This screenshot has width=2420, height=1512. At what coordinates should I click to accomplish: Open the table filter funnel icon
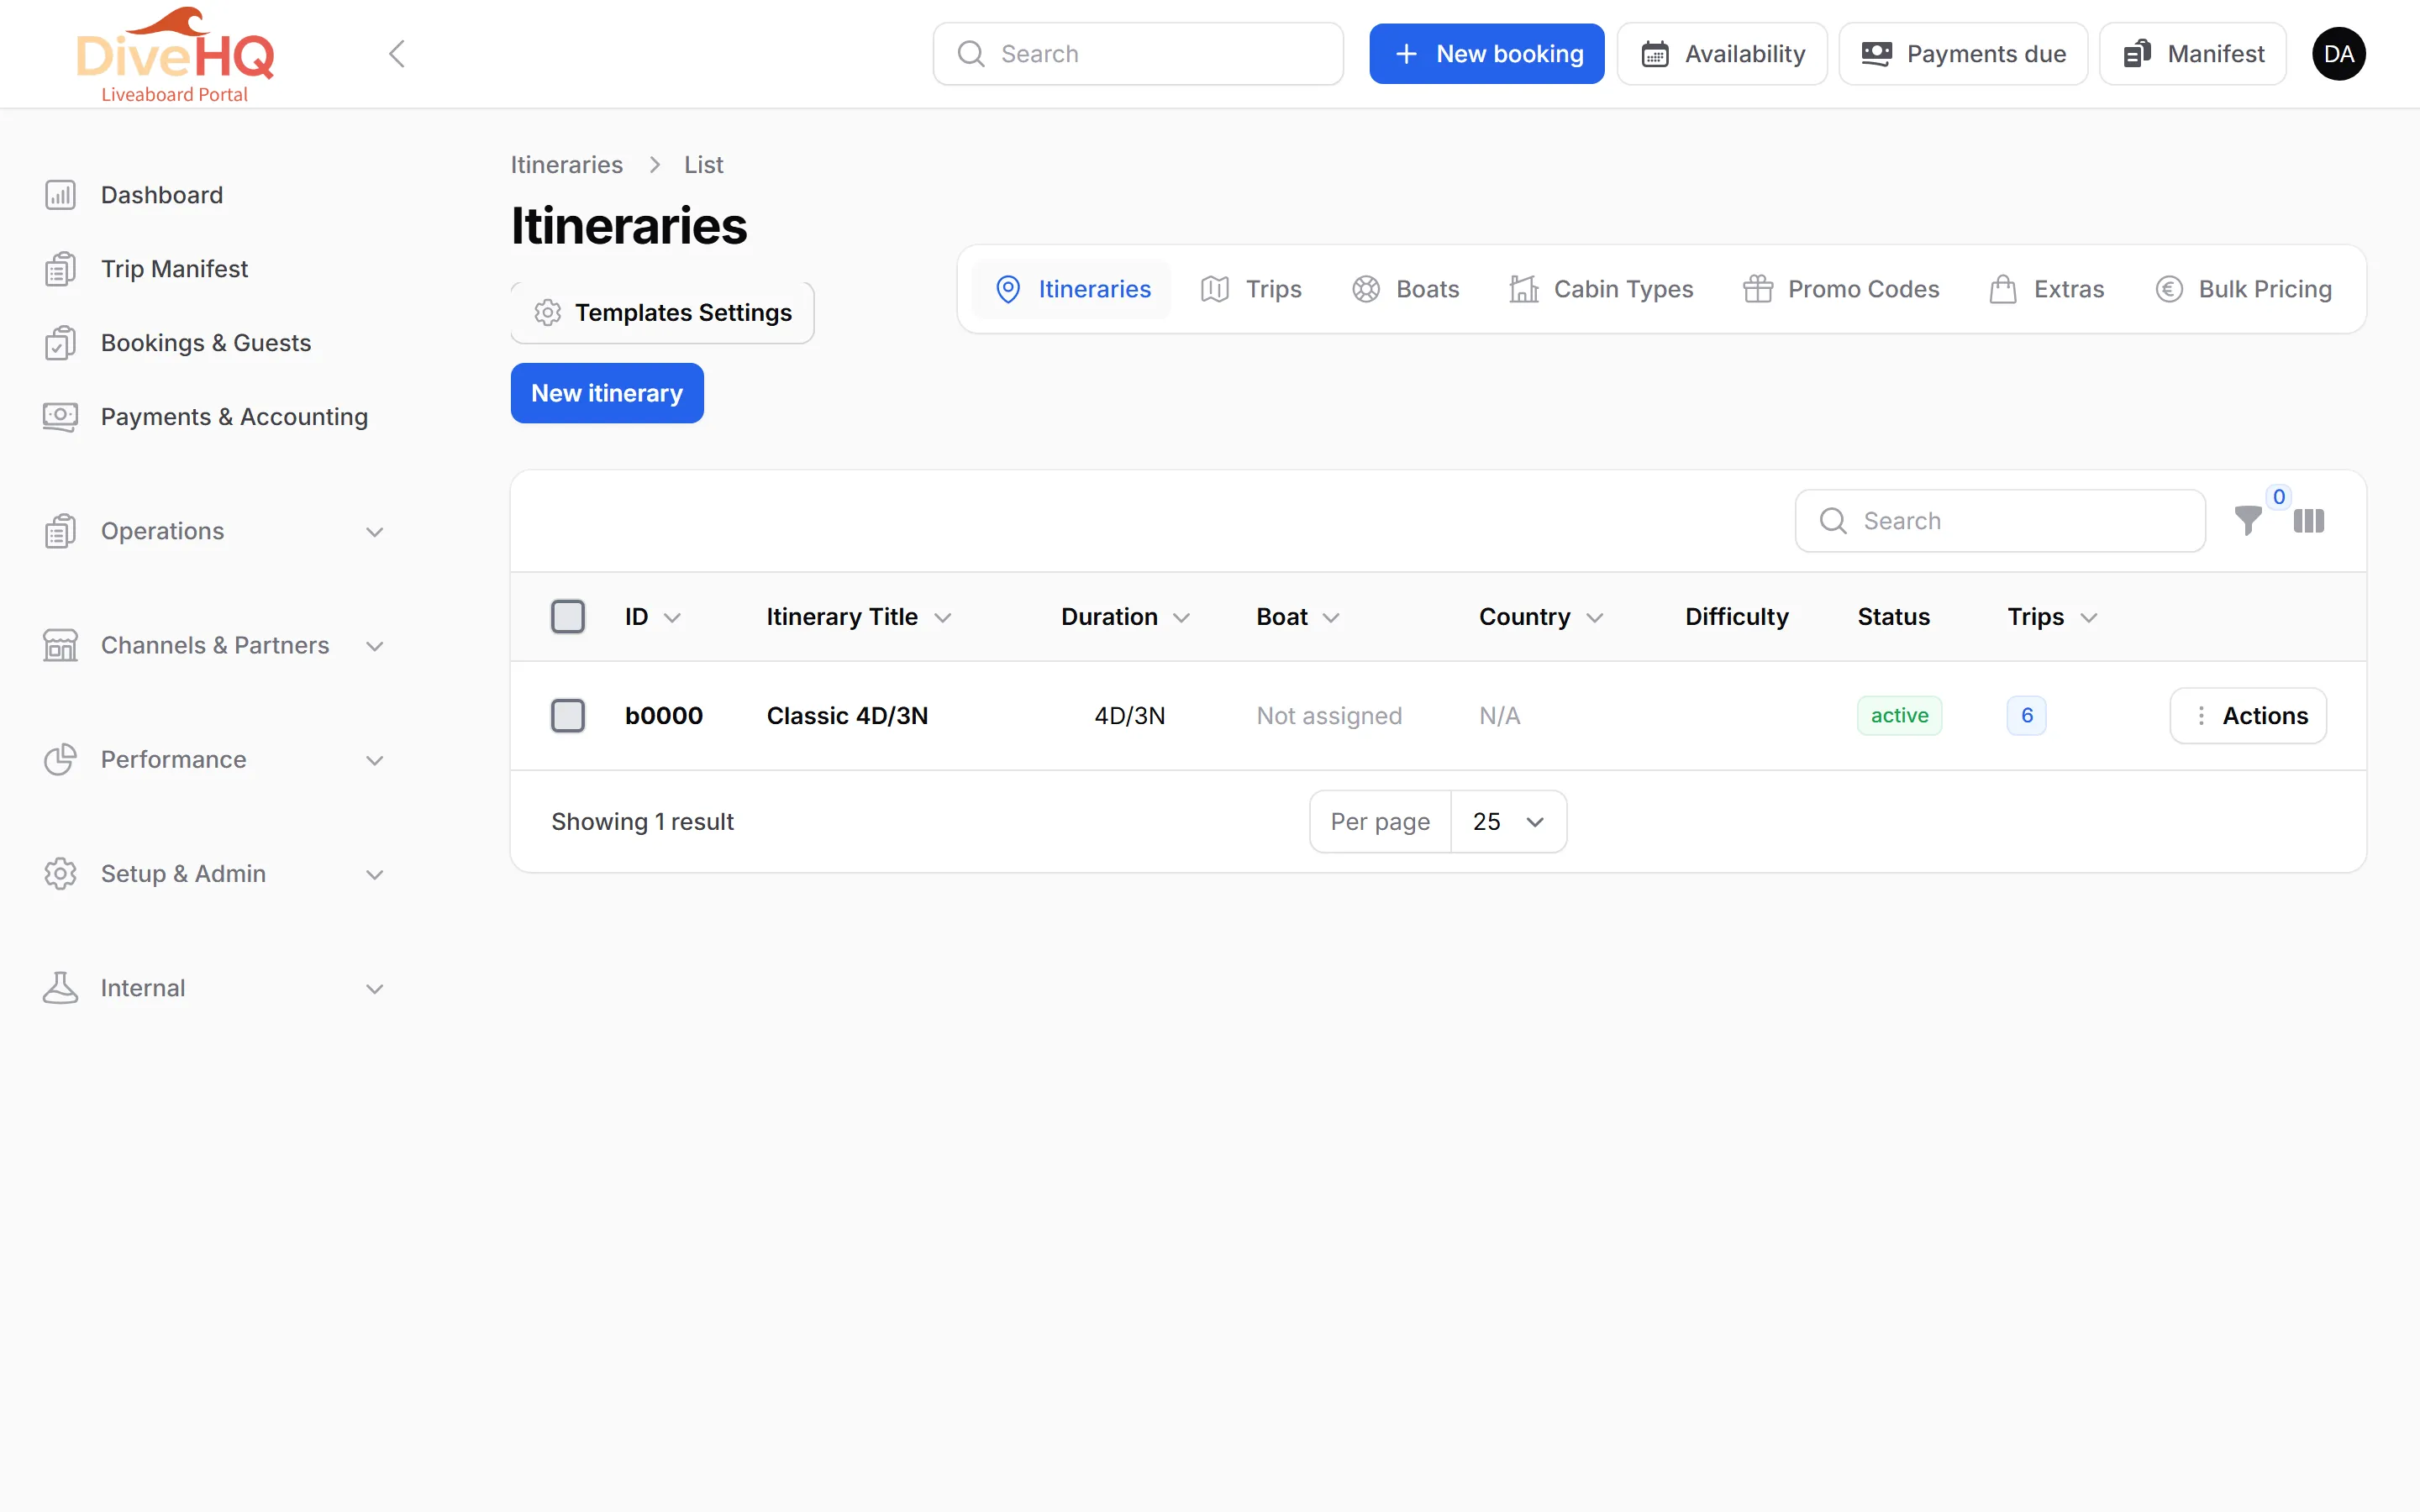pos(2247,521)
